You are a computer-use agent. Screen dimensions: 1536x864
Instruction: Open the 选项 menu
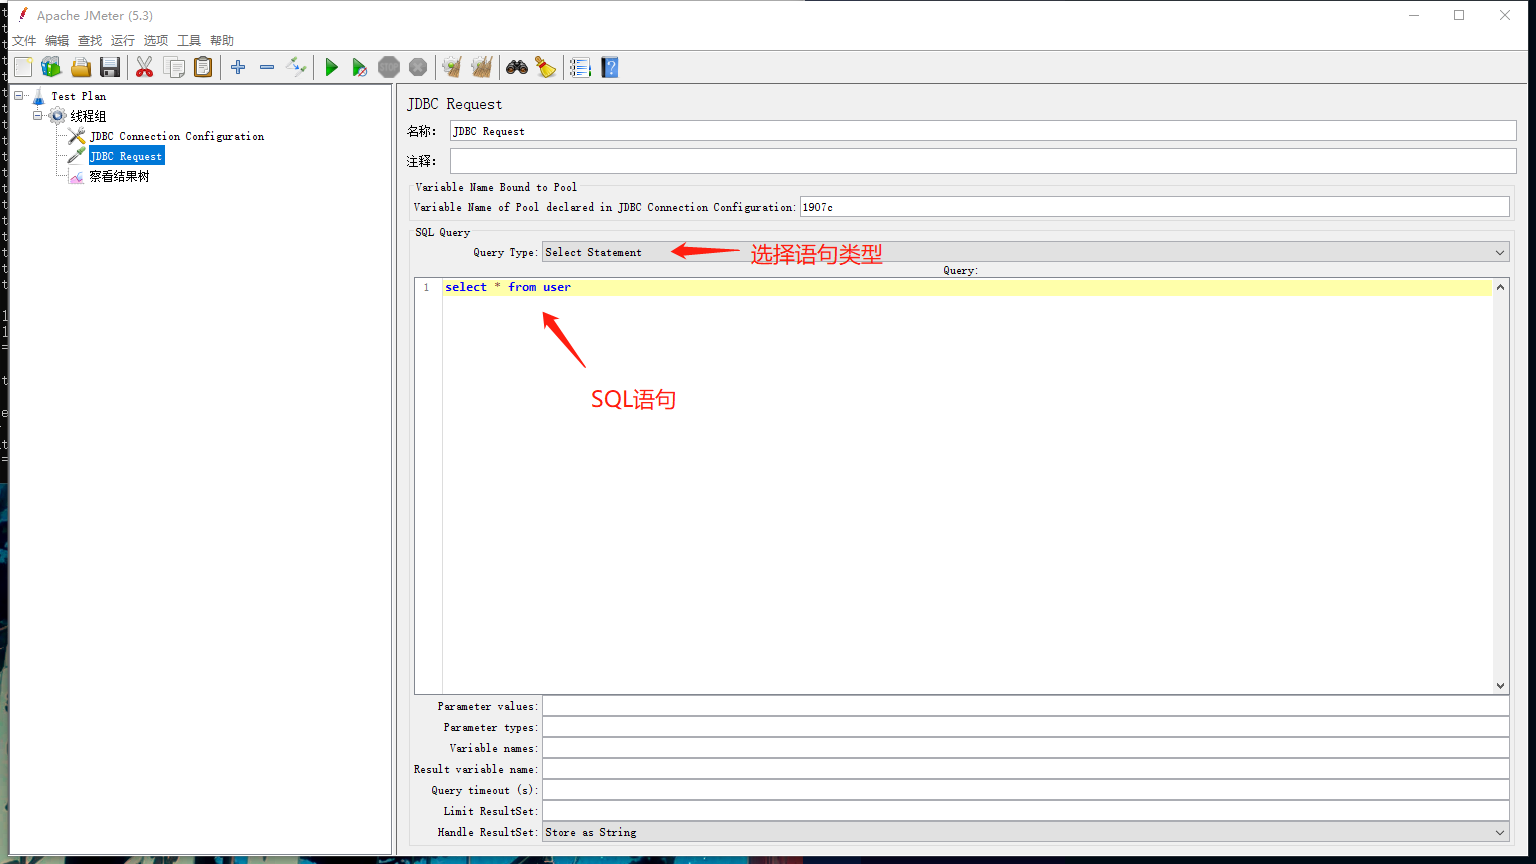coord(156,41)
